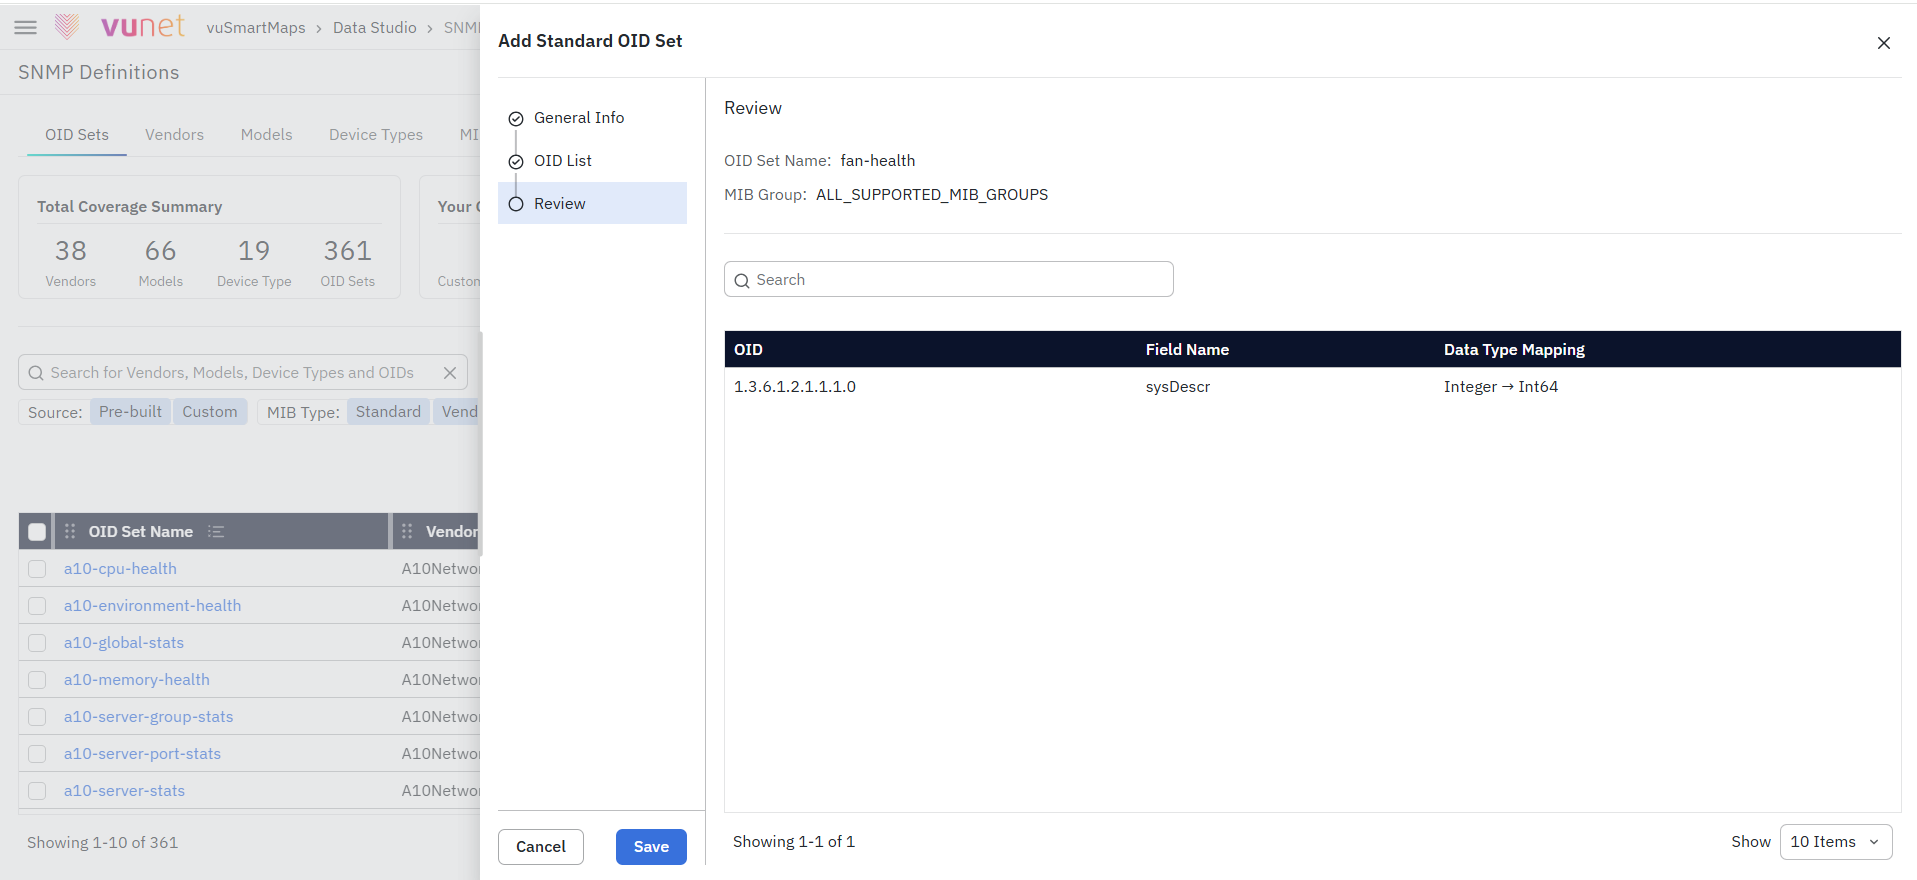Screen dimensions: 1917x880
Task: Switch to the Vendors tab
Action: (x=174, y=135)
